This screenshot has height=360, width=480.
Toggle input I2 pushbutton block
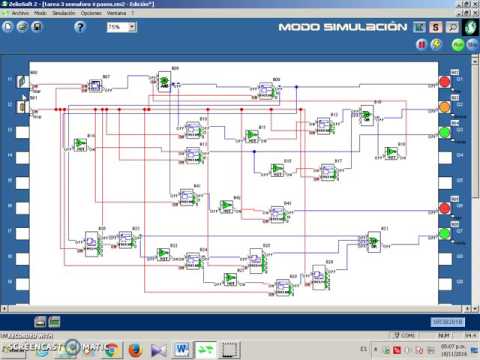[x=23, y=107]
